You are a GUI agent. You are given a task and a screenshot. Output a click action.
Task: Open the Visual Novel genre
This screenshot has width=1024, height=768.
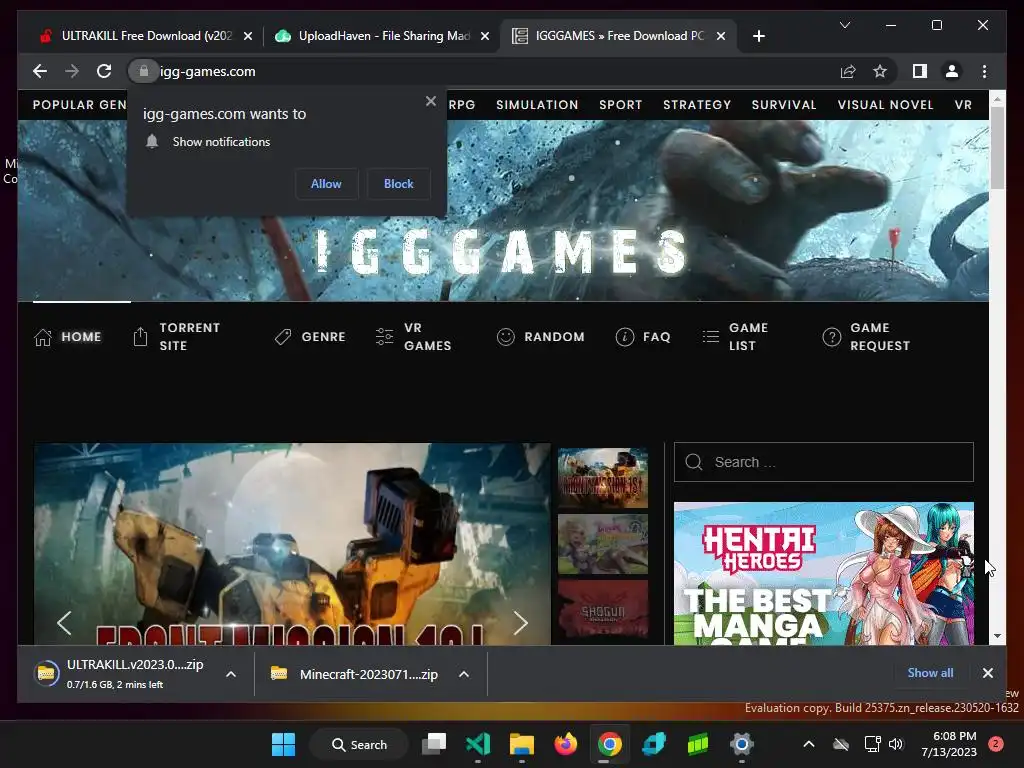click(885, 104)
